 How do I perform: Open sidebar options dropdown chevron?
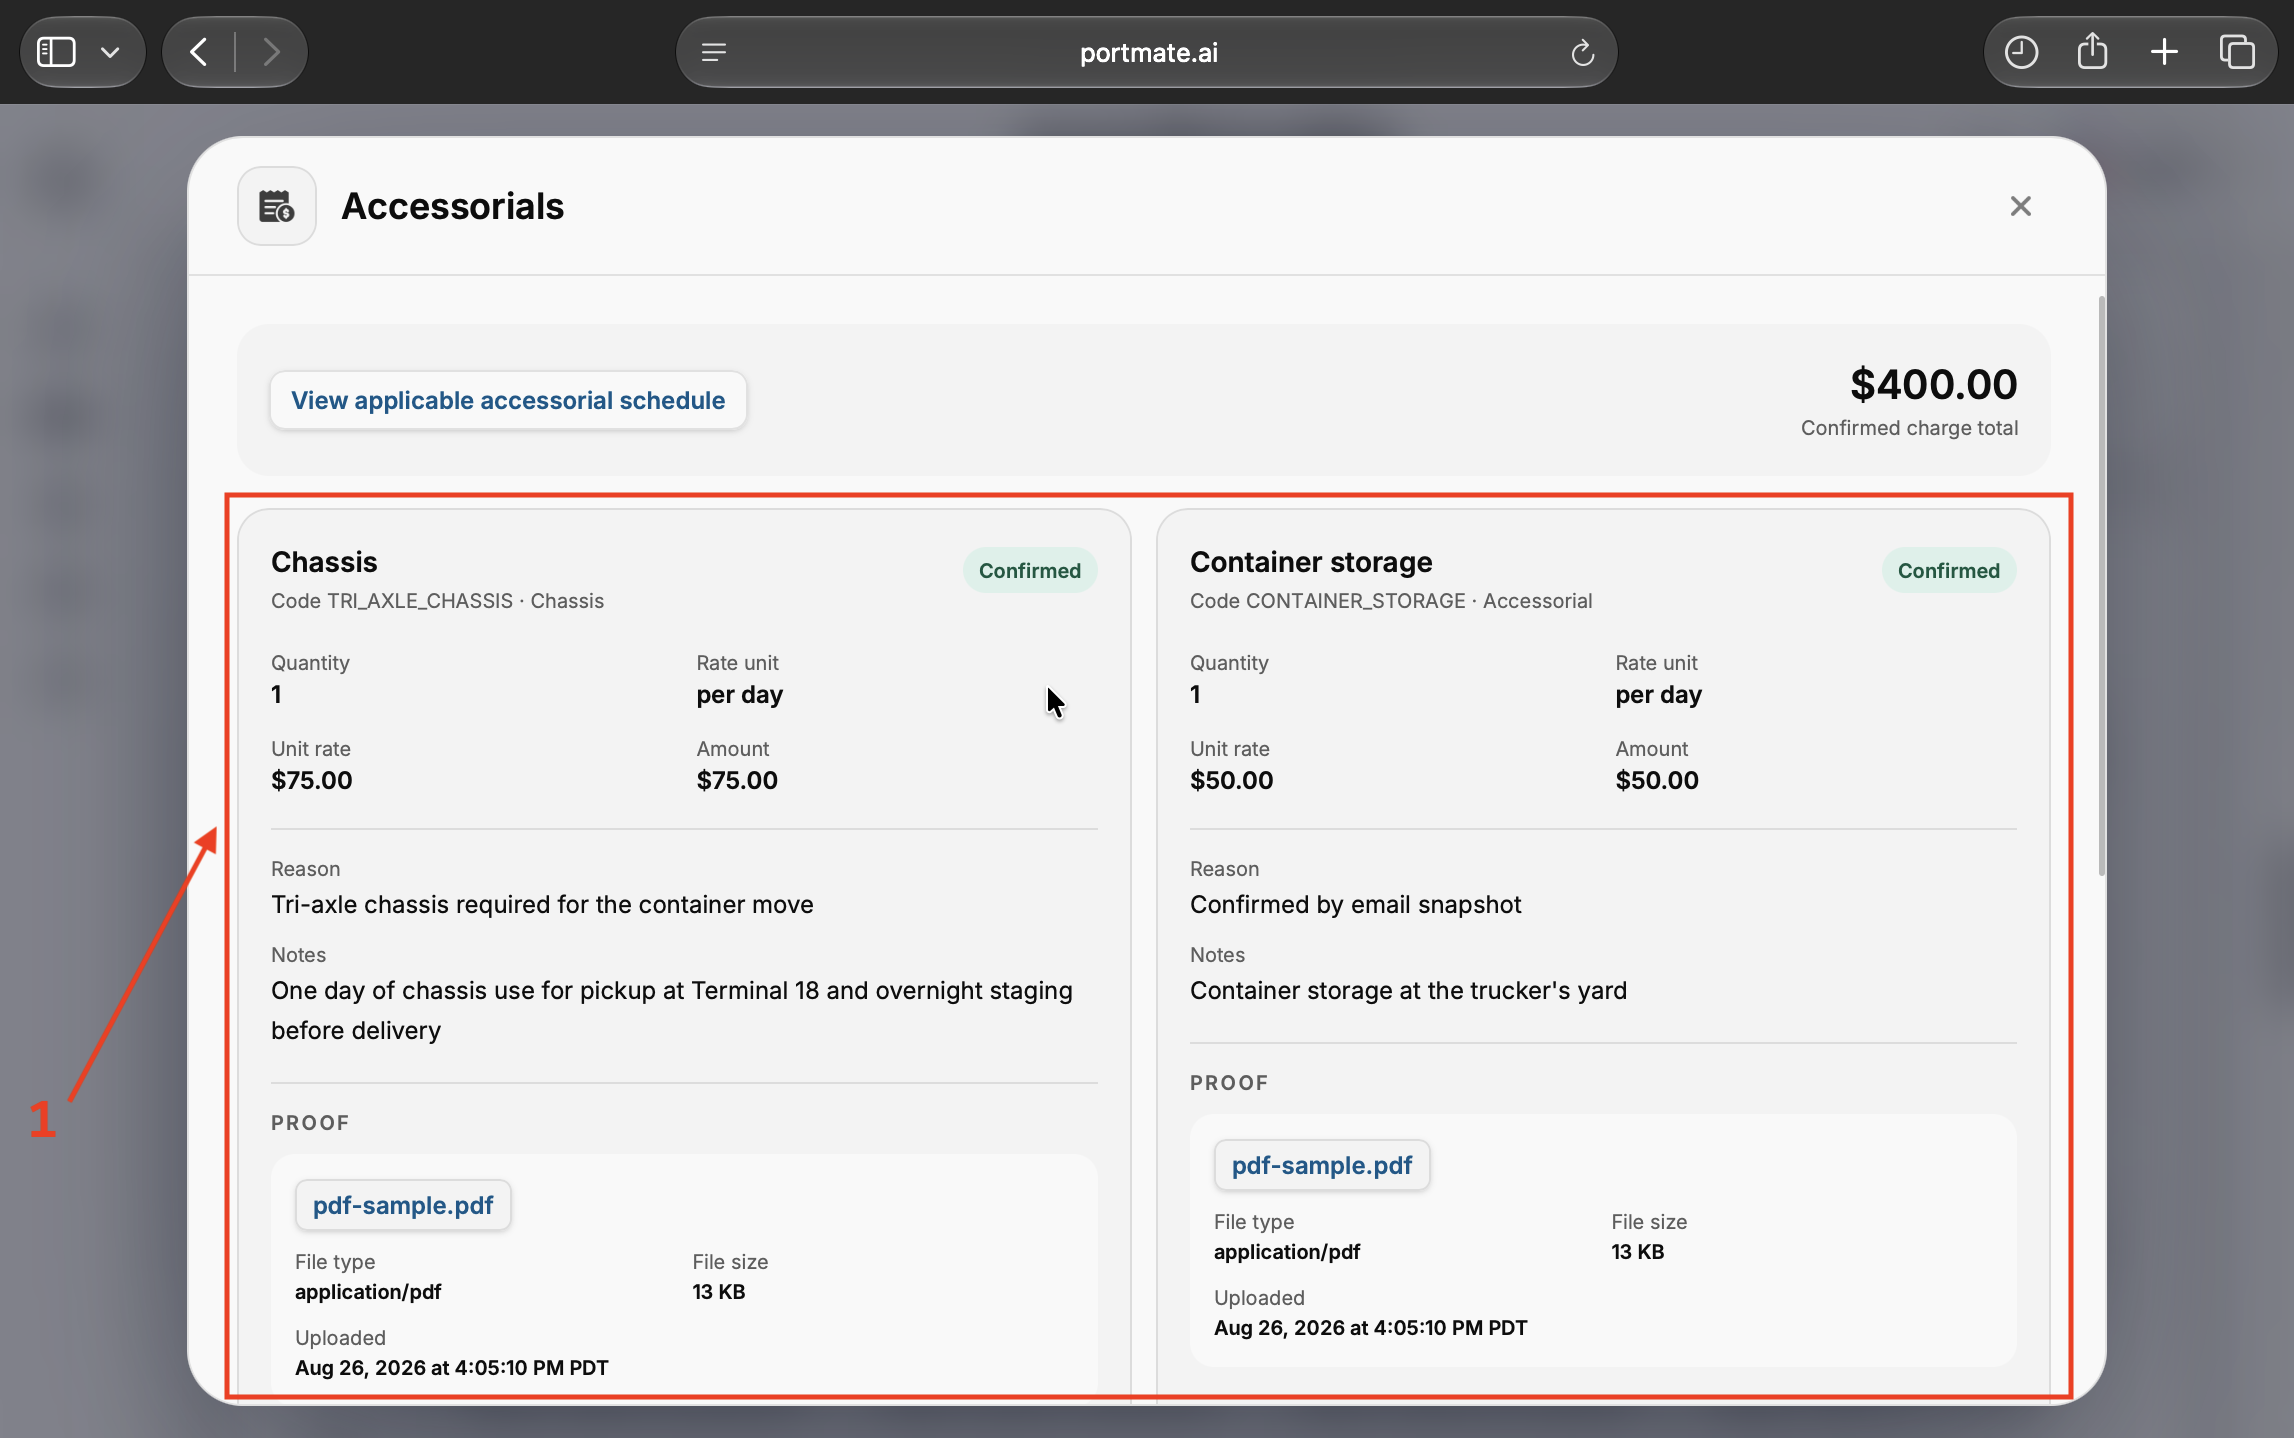click(110, 52)
